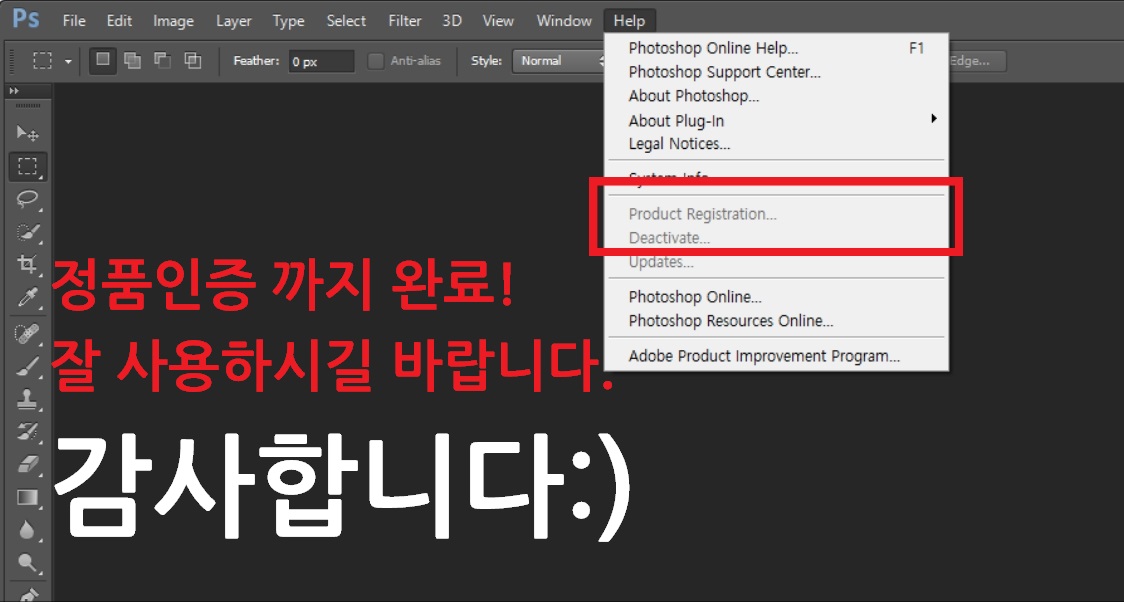Select the Lasso tool

pyautogui.click(x=27, y=200)
